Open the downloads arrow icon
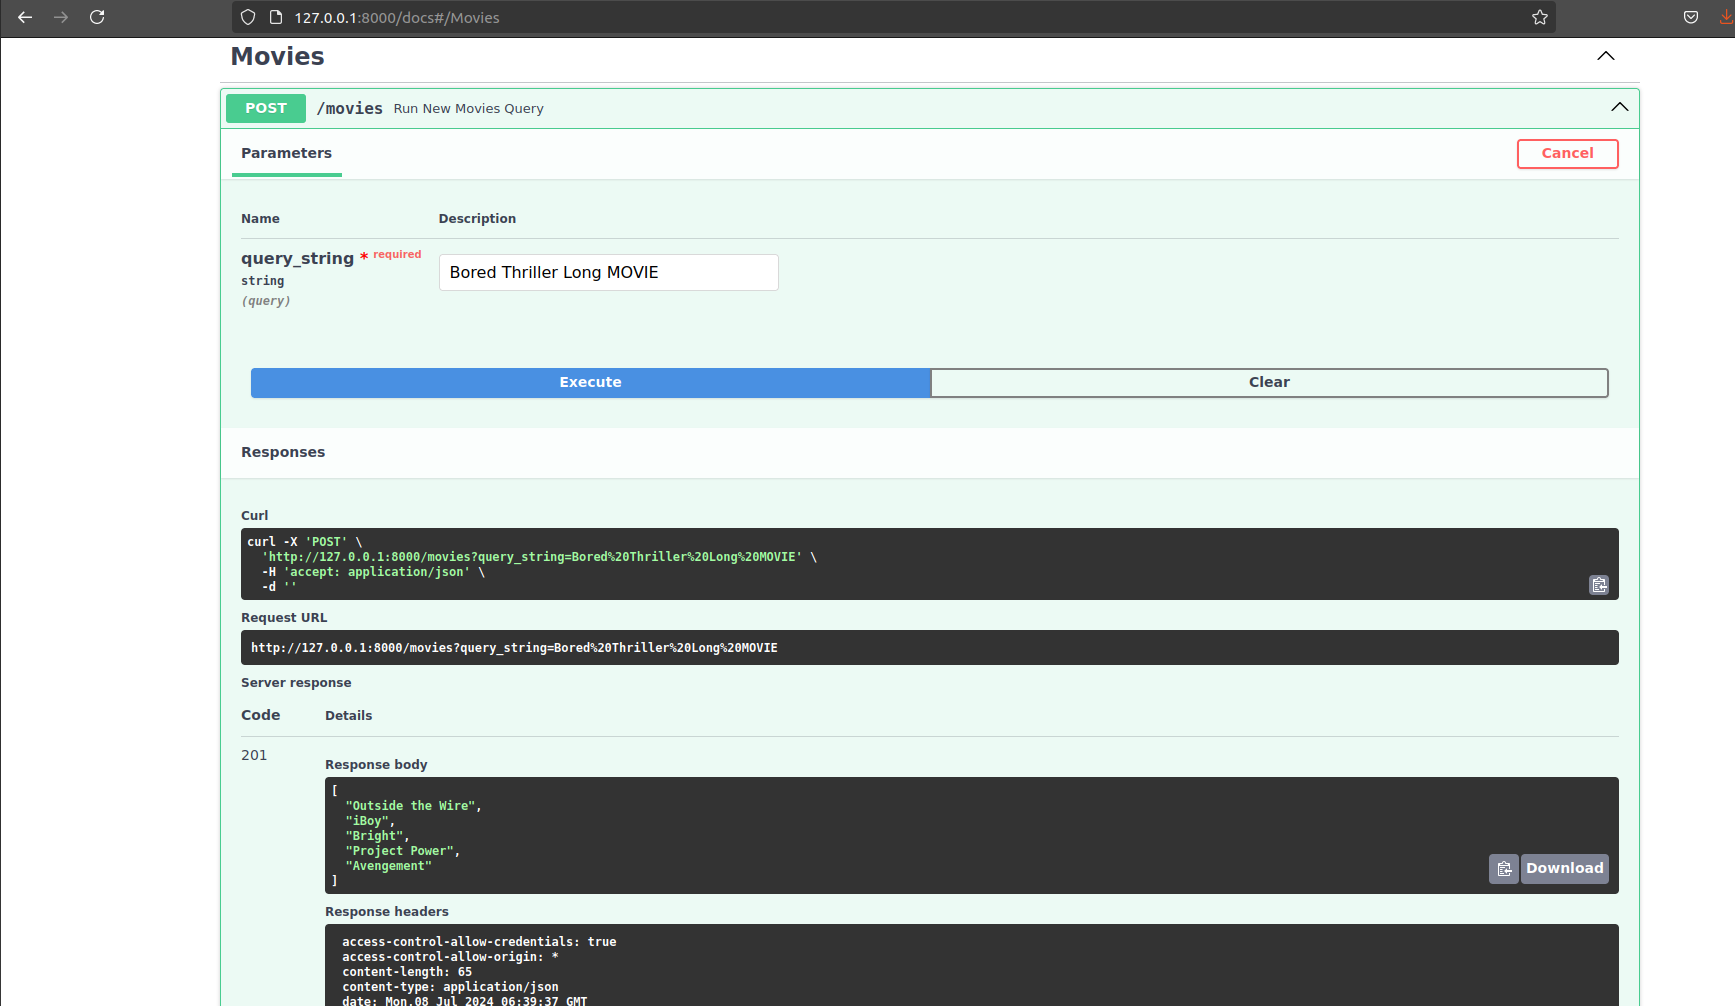 tap(1726, 17)
